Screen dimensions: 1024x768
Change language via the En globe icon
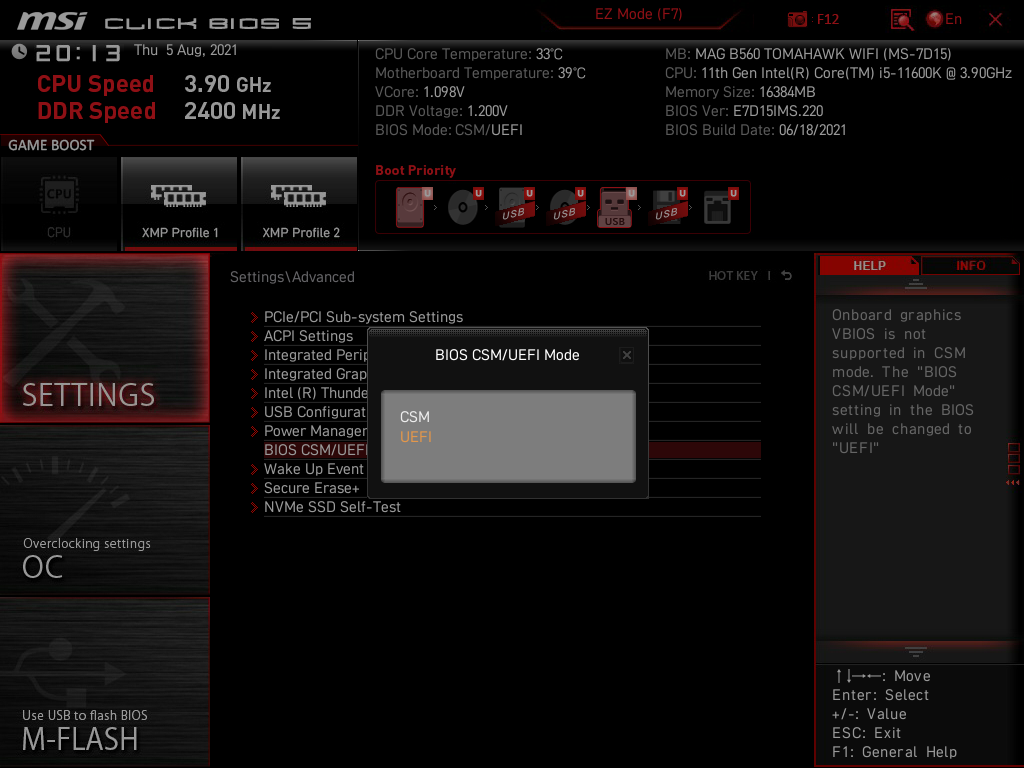pos(944,20)
